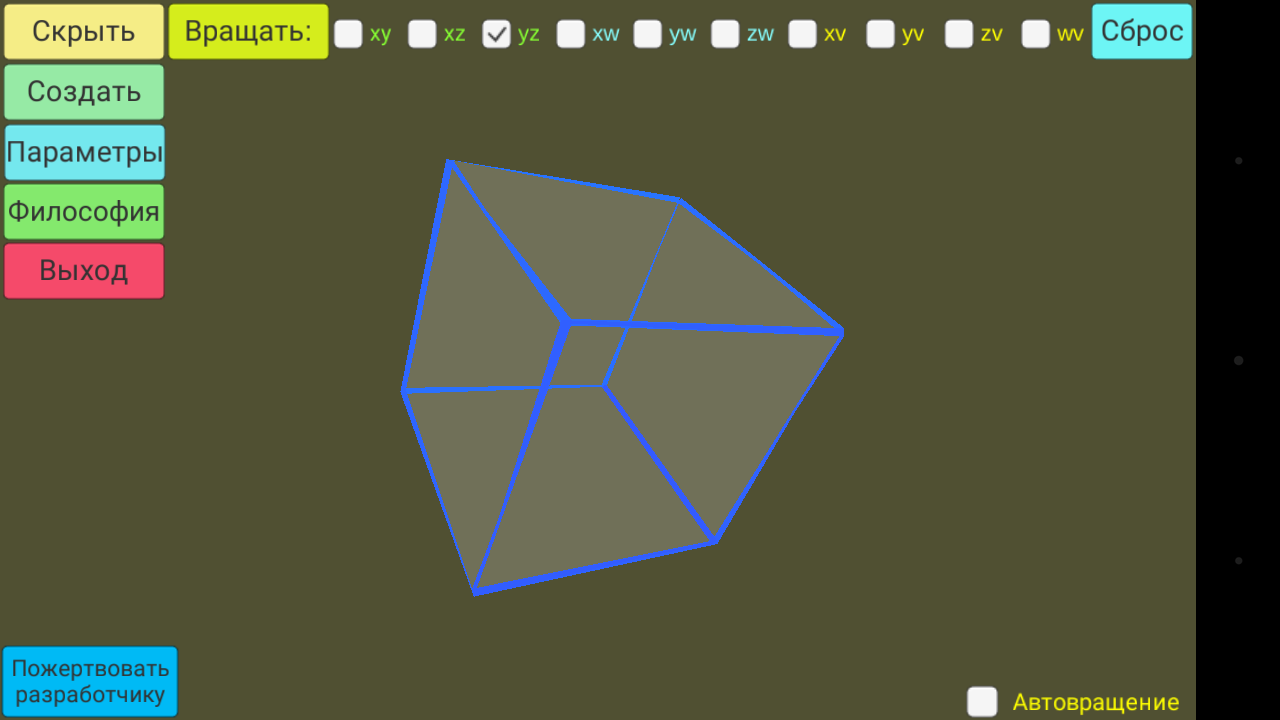1280x720 pixels.
Task: Click the Вращать: button
Action: pos(248,31)
